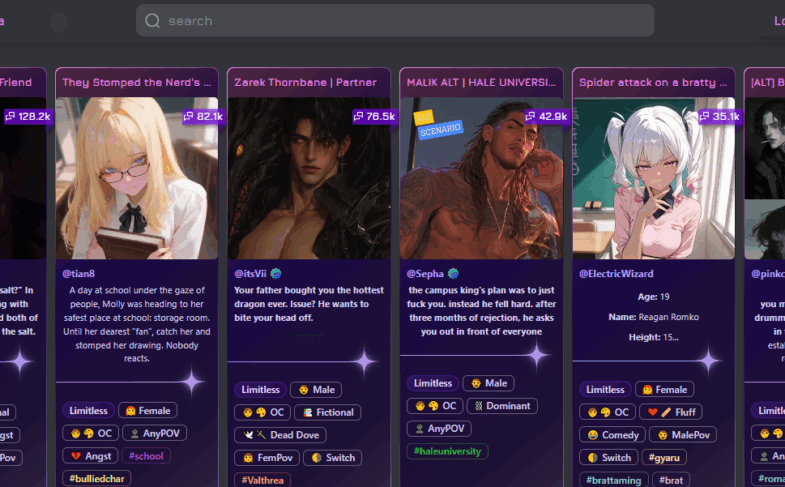Open 'Spider attack on a bratty' card title
The width and height of the screenshot is (785, 487).
pos(653,83)
